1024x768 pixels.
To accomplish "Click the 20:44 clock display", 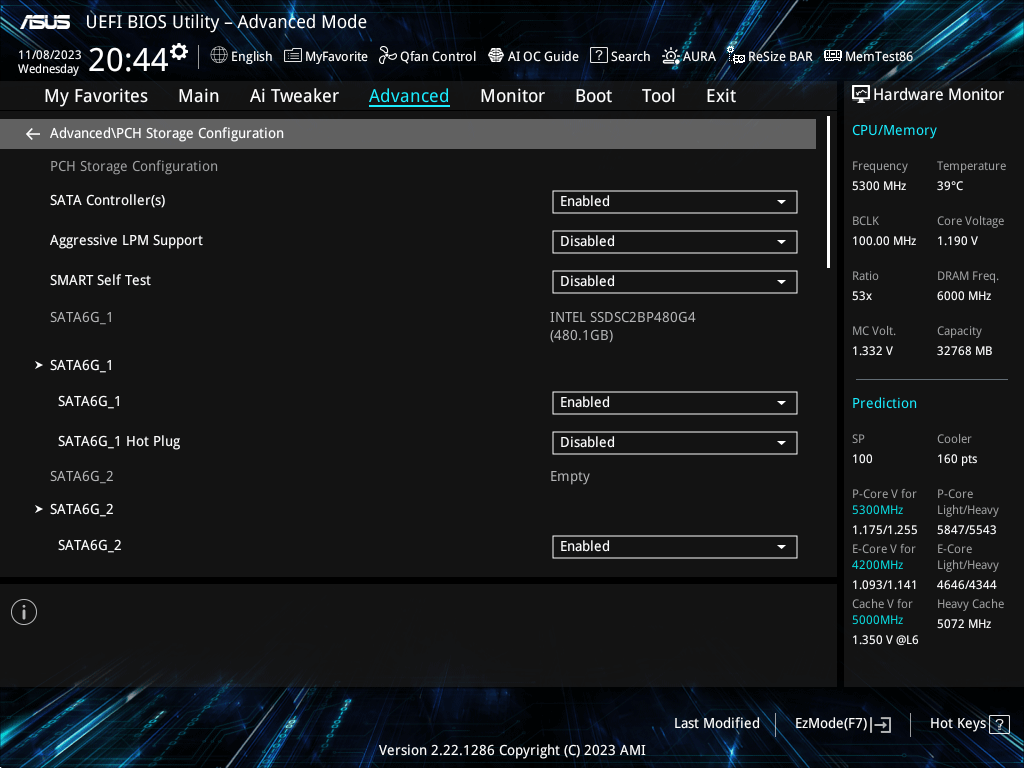I will click(x=128, y=59).
